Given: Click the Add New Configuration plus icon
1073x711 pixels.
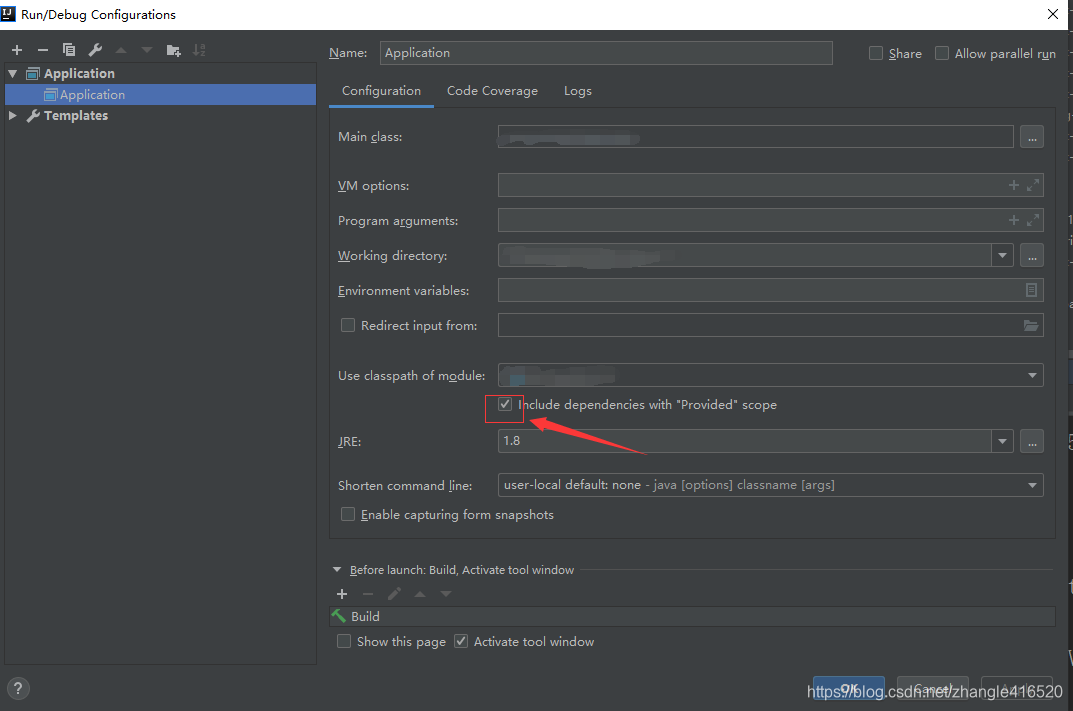Looking at the screenshot, I should (16, 49).
